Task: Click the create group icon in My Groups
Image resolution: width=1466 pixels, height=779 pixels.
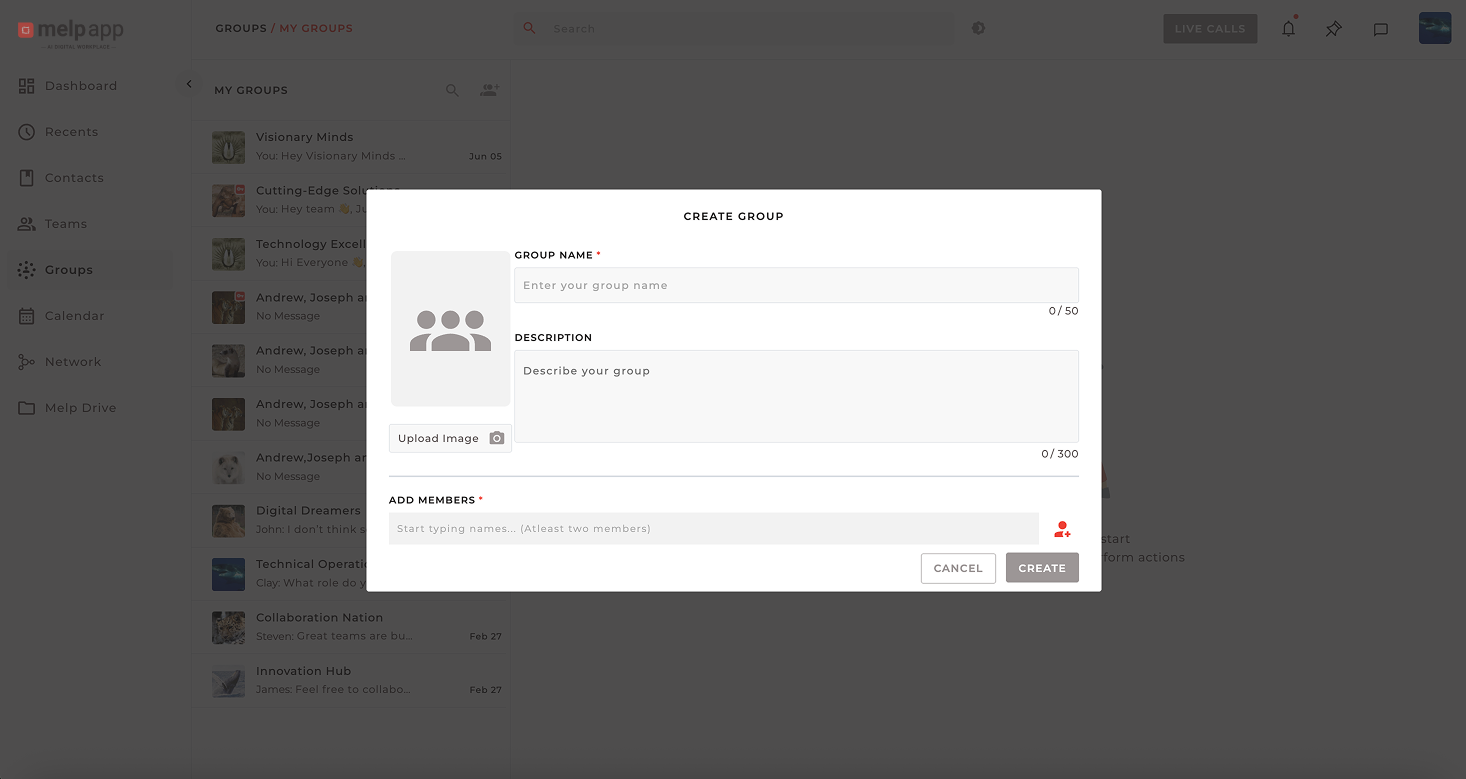Action: click(489, 90)
